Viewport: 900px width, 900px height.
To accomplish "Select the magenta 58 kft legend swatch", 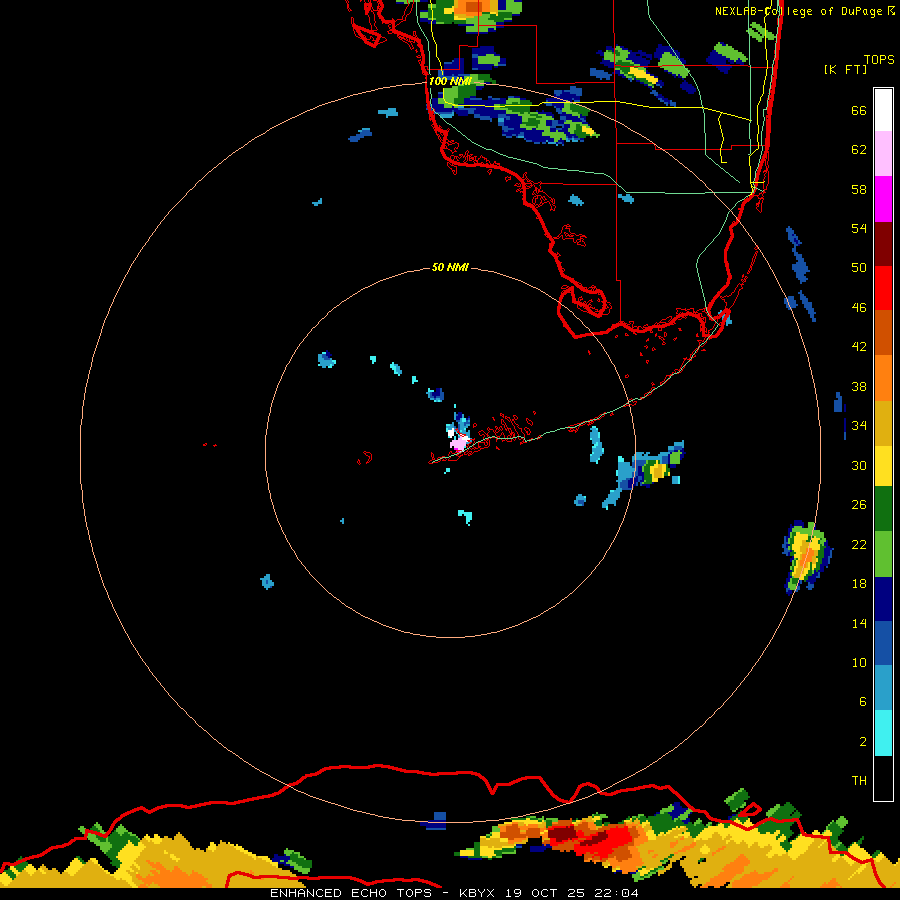I will coord(883,199).
